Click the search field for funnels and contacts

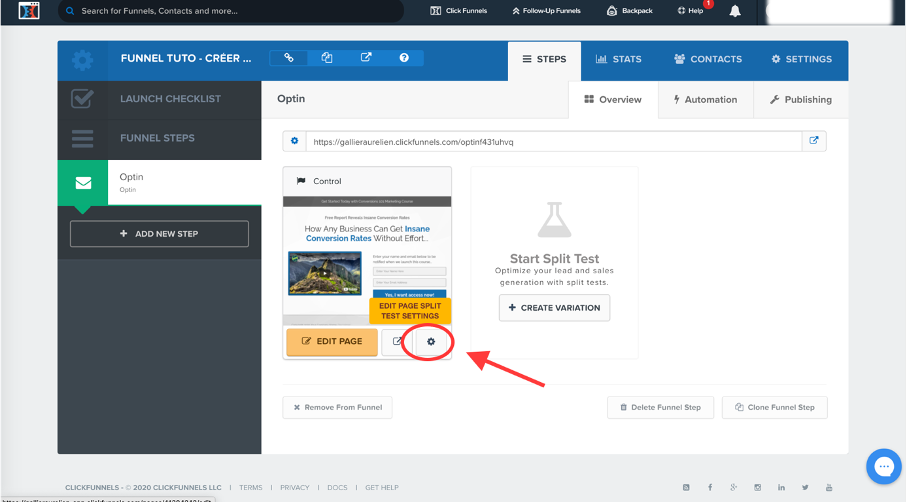pyautogui.click(x=231, y=11)
